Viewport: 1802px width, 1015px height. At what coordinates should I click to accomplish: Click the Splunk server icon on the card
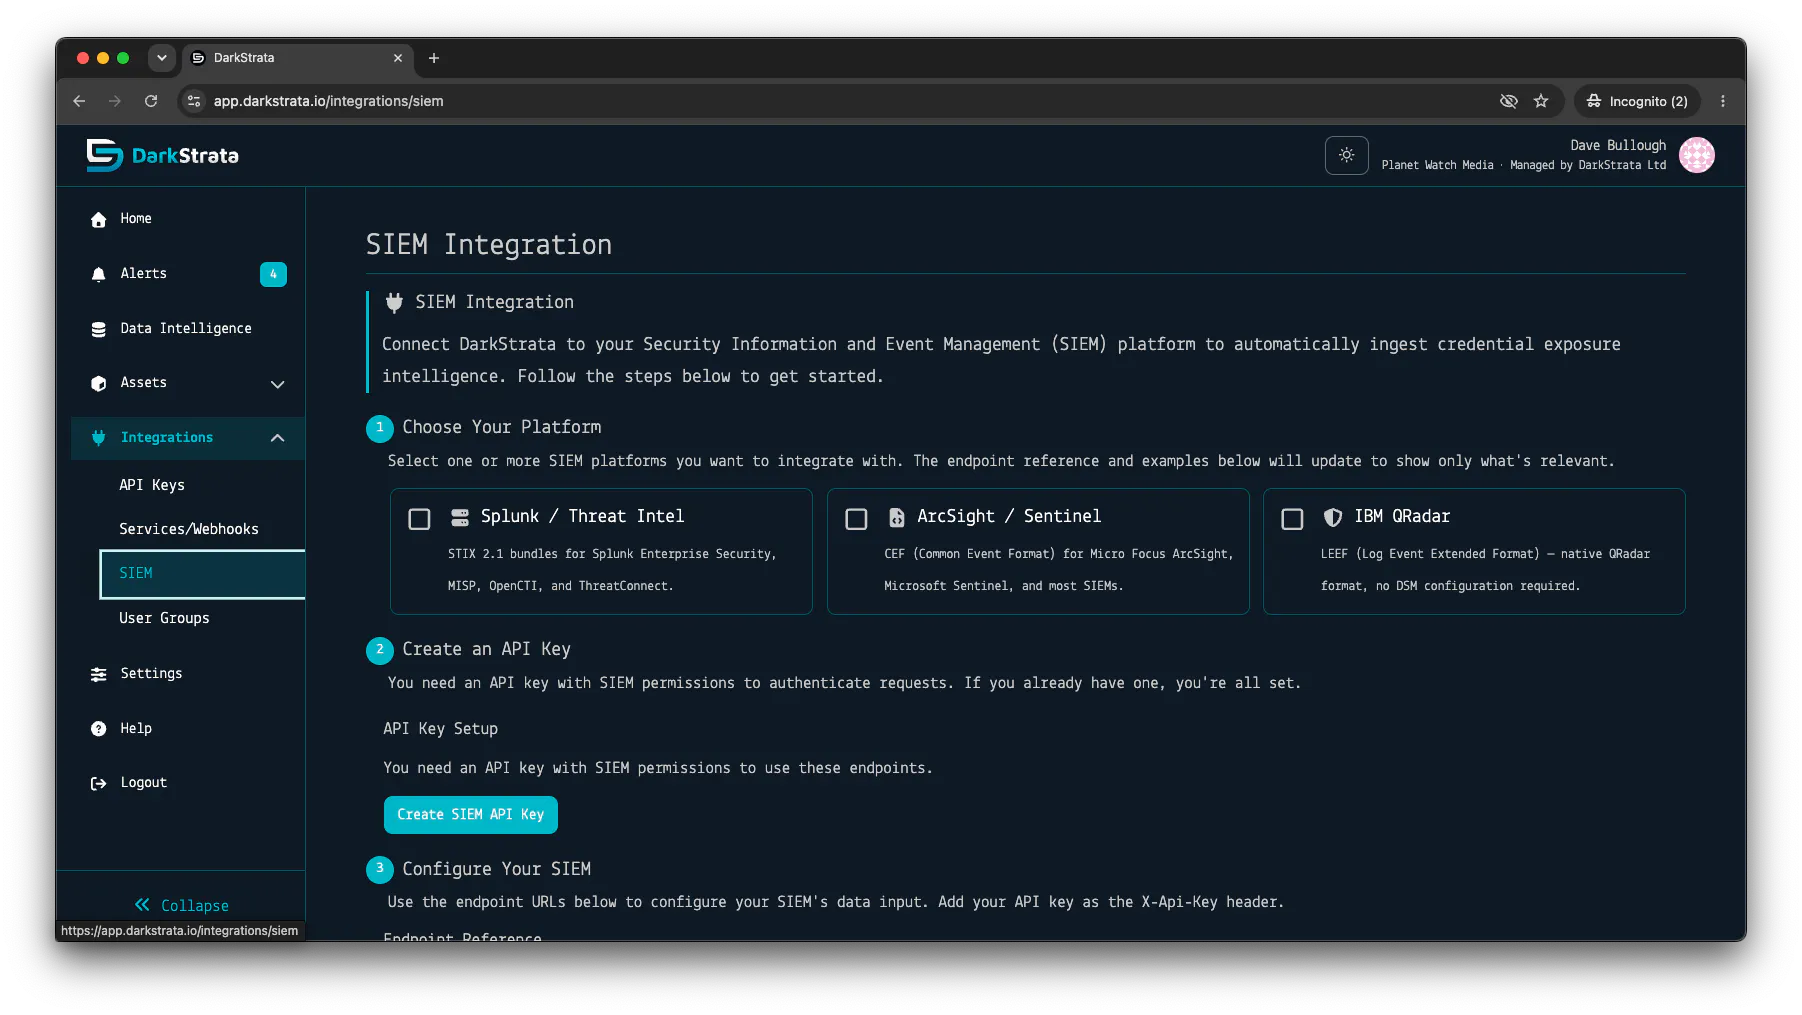point(460,517)
